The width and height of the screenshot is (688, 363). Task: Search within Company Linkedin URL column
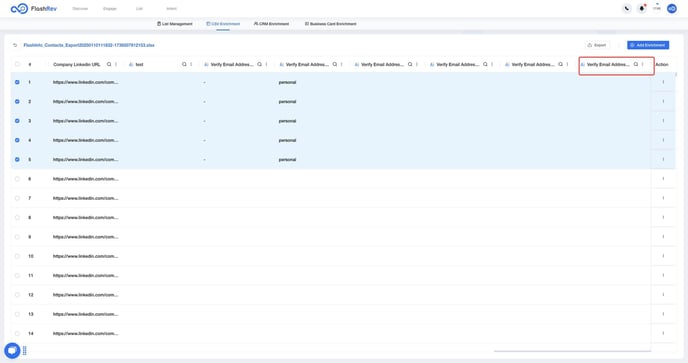(109, 65)
